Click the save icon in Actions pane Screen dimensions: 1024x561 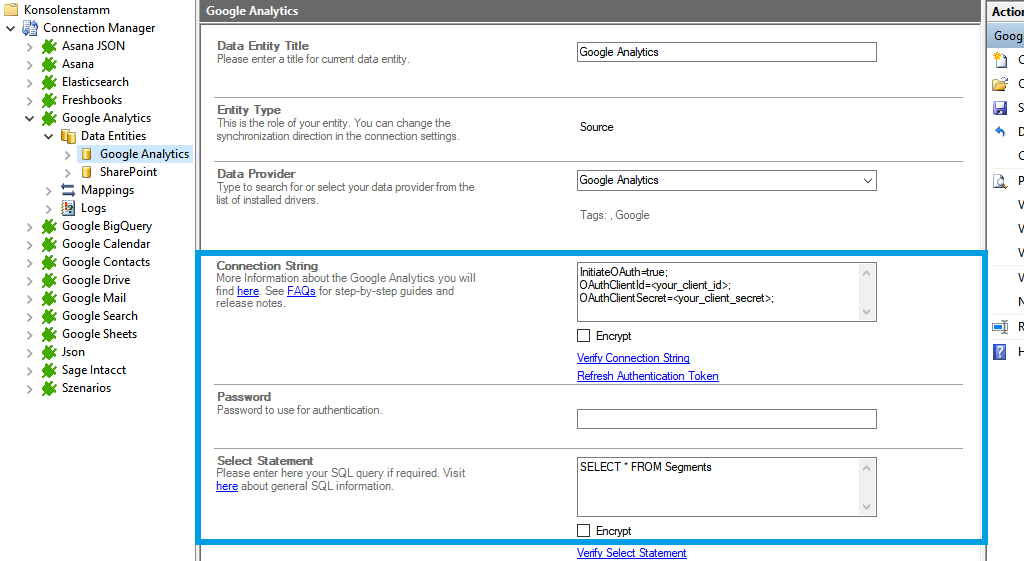(x=999, y=108)
